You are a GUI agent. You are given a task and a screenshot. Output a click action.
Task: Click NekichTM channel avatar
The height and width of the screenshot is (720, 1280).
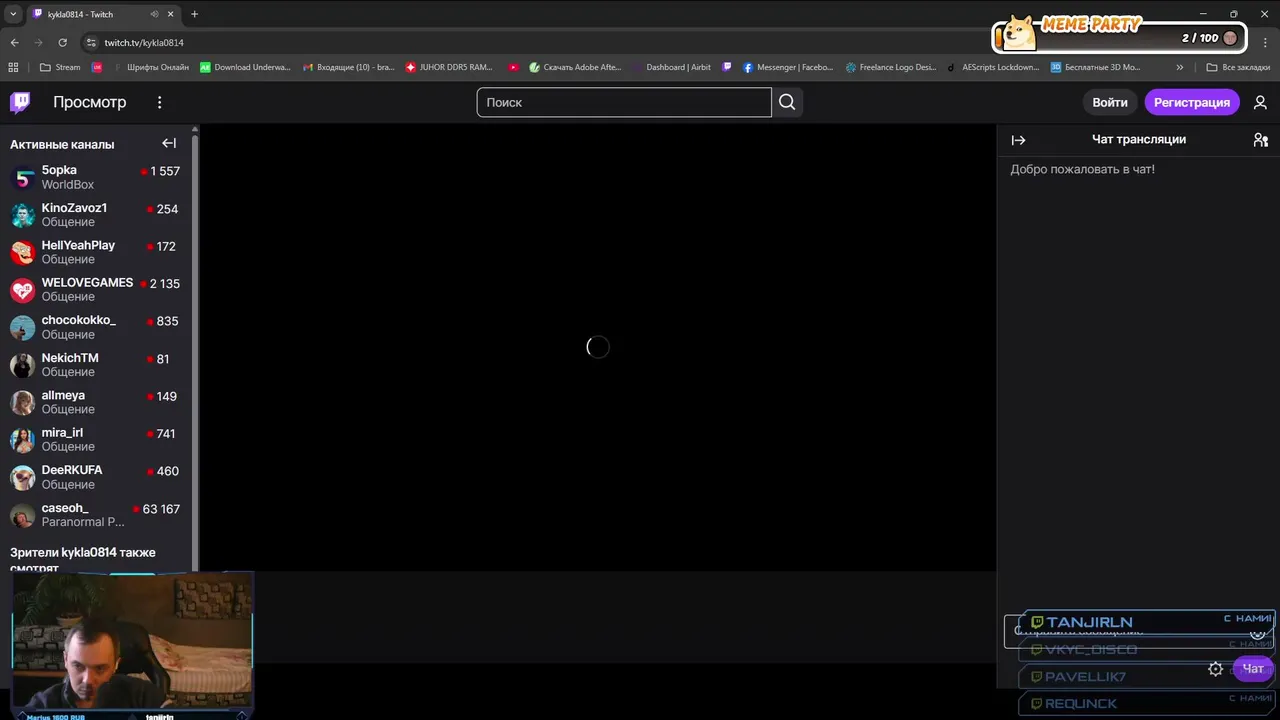pos(23,365)
